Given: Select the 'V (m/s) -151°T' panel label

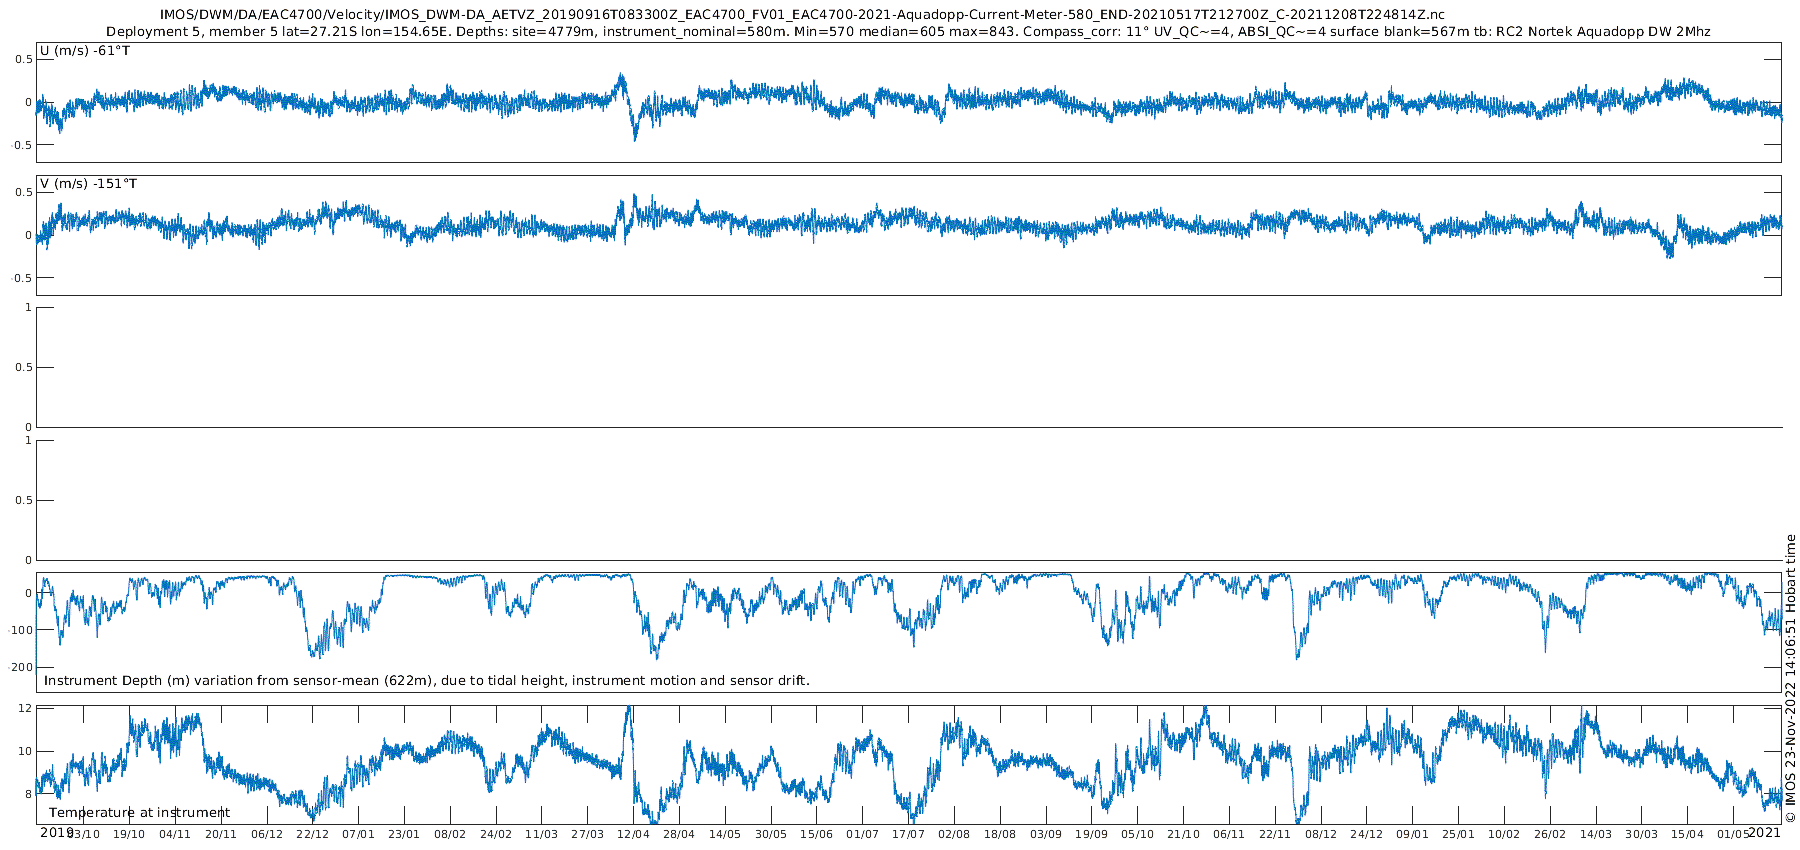Looking at the screenshot, I should (88, 184).
